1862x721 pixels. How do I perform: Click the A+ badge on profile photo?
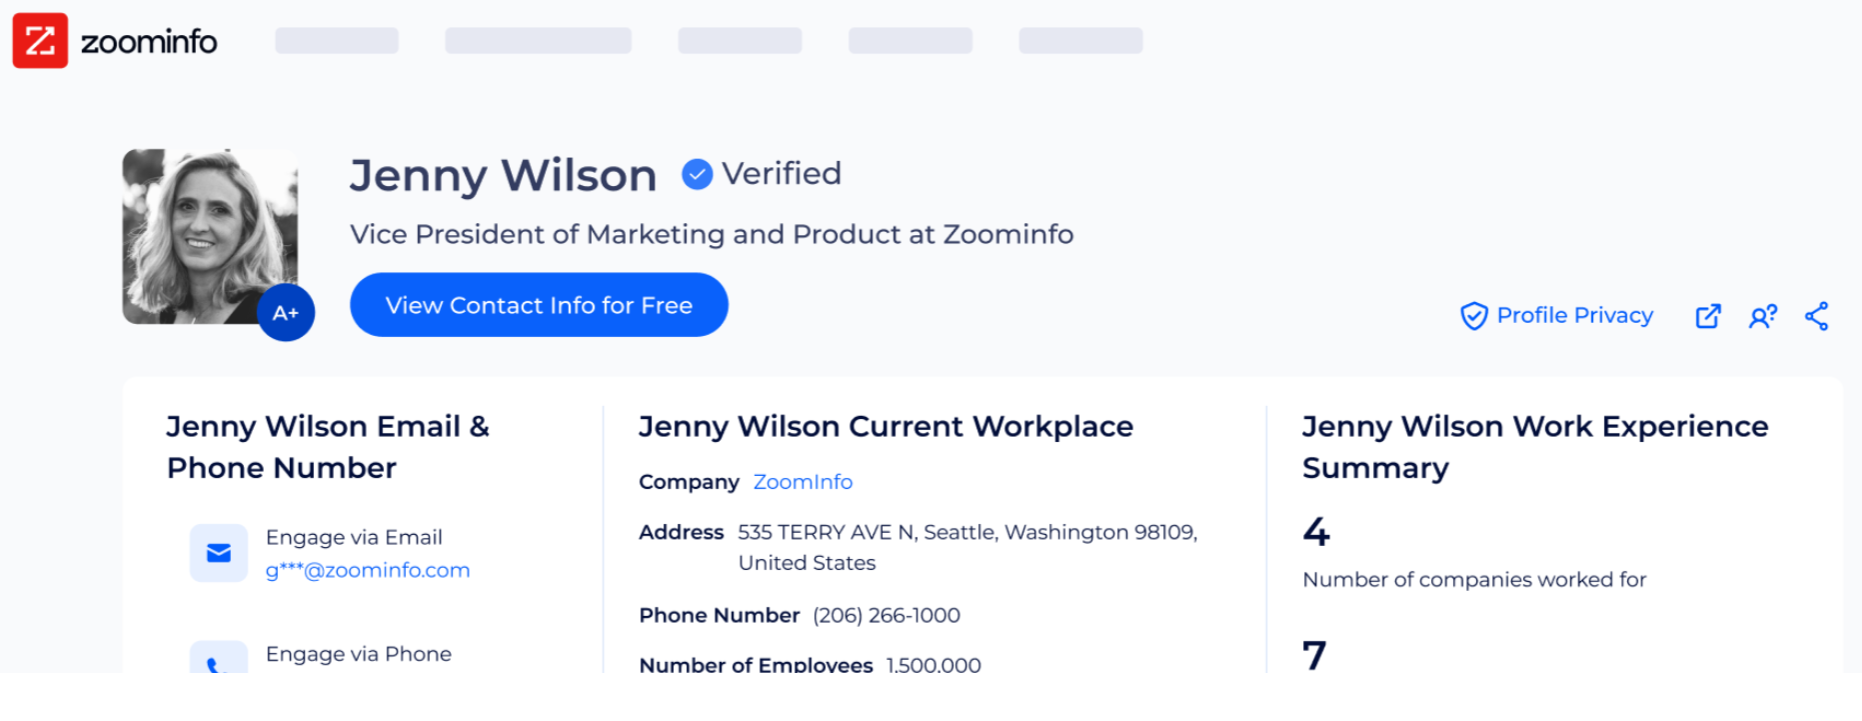[x=286, y=313]
